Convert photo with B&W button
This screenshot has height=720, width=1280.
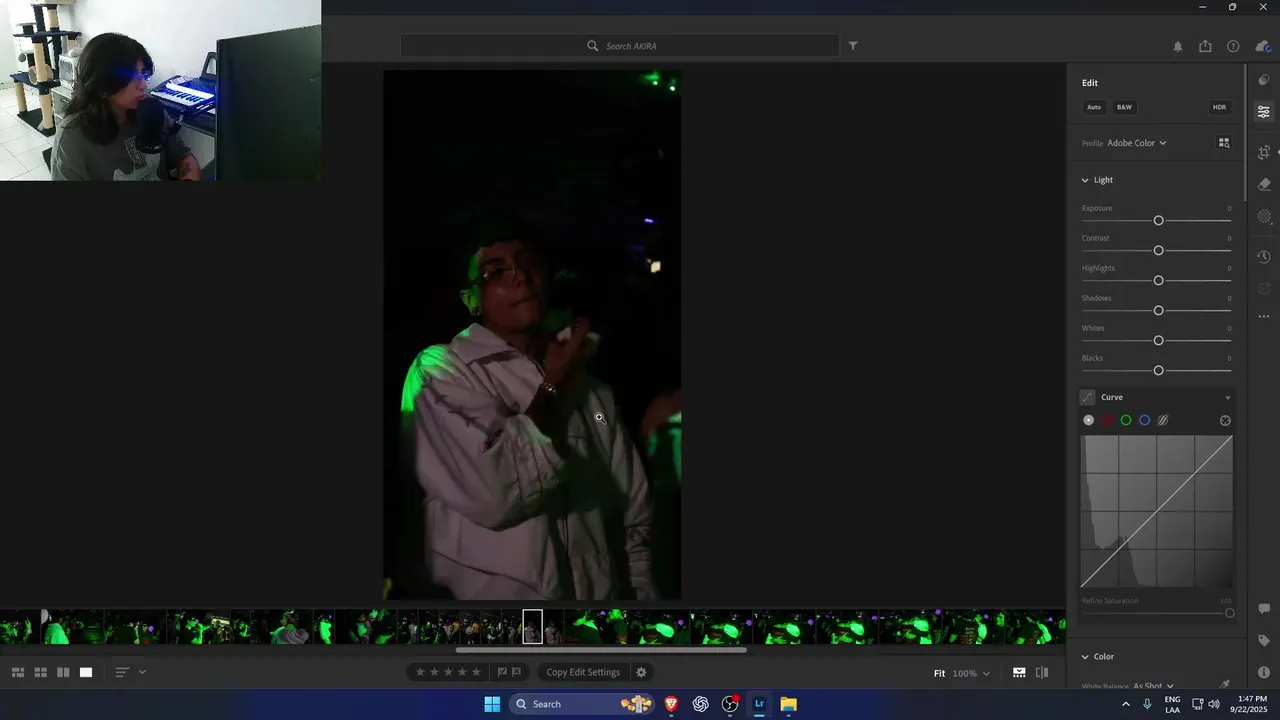coord(1125,107)
